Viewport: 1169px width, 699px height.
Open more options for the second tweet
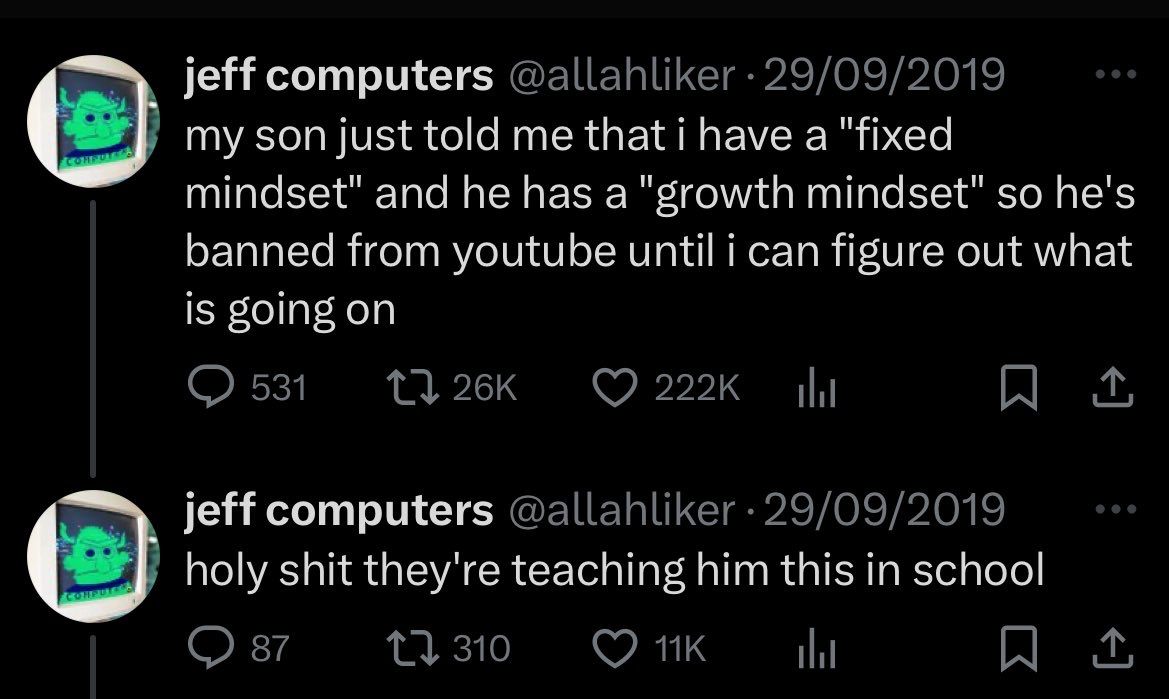tap(1115, 509)
